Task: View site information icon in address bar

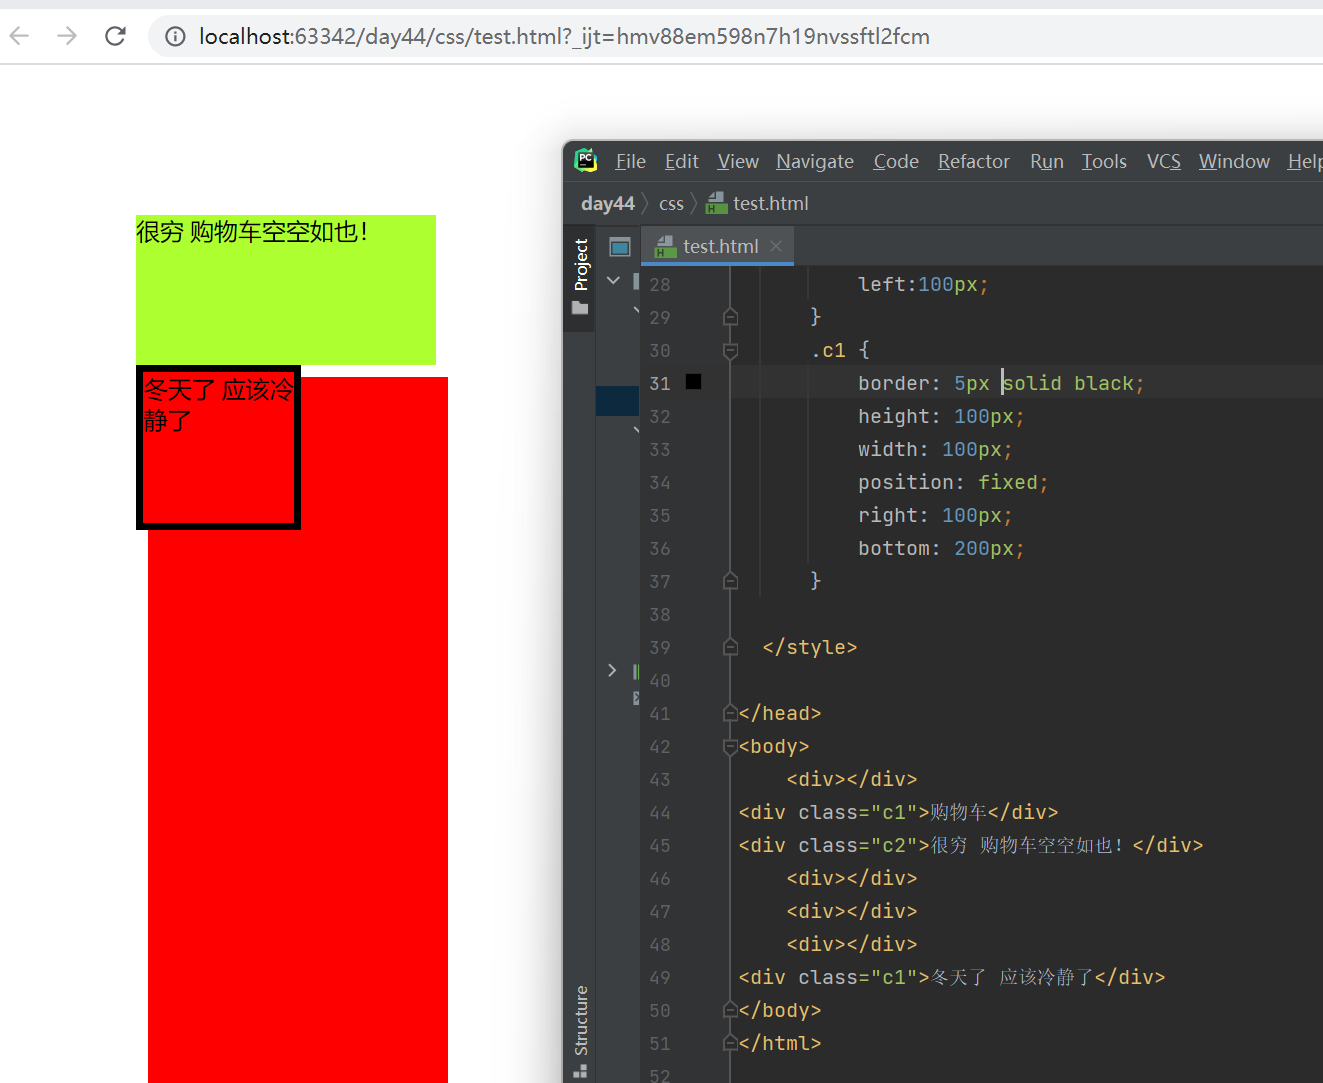Action: tap(175, 37)
